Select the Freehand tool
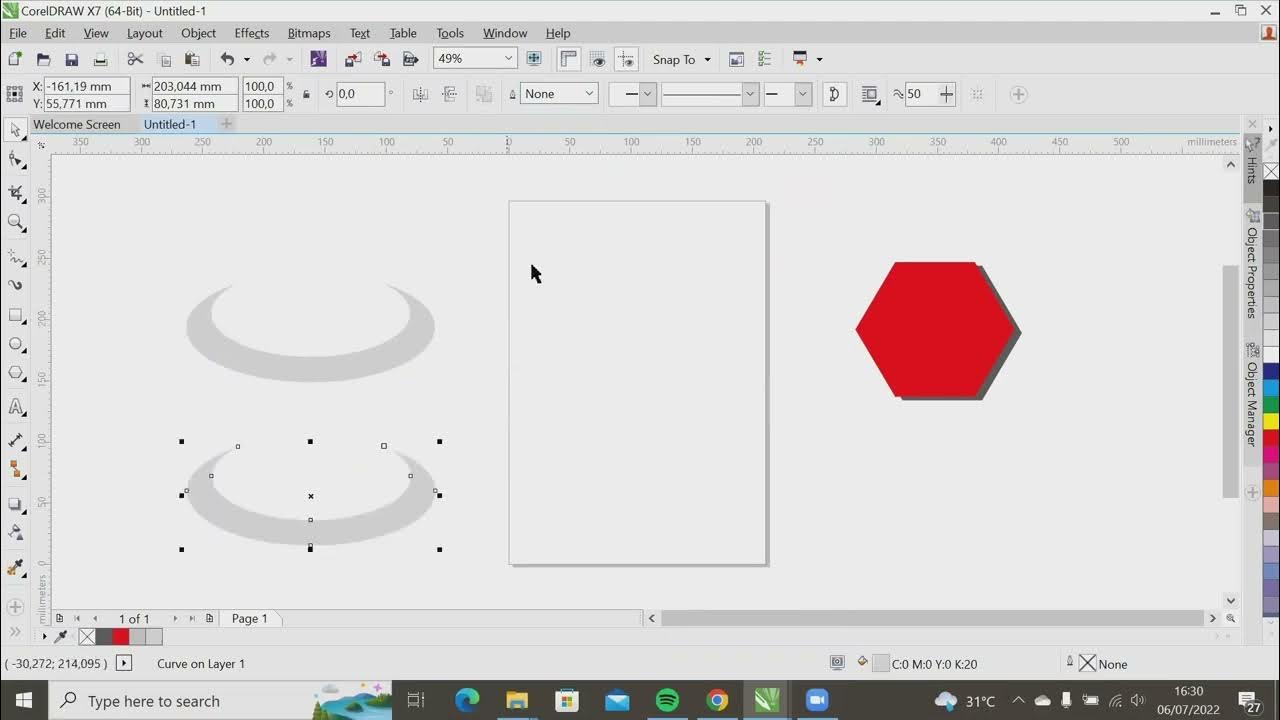The image size is (1280, 720). click(16, 256)
